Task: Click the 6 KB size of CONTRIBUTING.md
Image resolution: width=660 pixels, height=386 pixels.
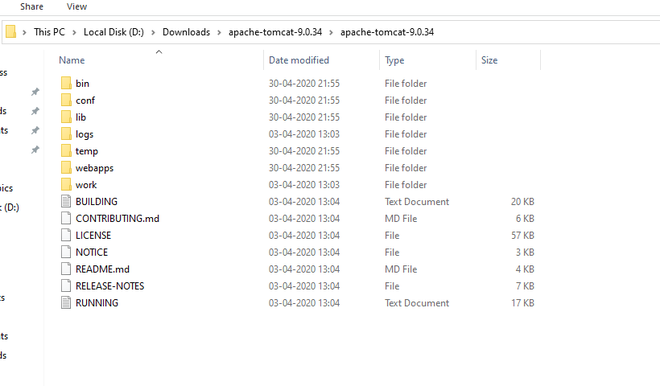Action: (x=525, y=218)
